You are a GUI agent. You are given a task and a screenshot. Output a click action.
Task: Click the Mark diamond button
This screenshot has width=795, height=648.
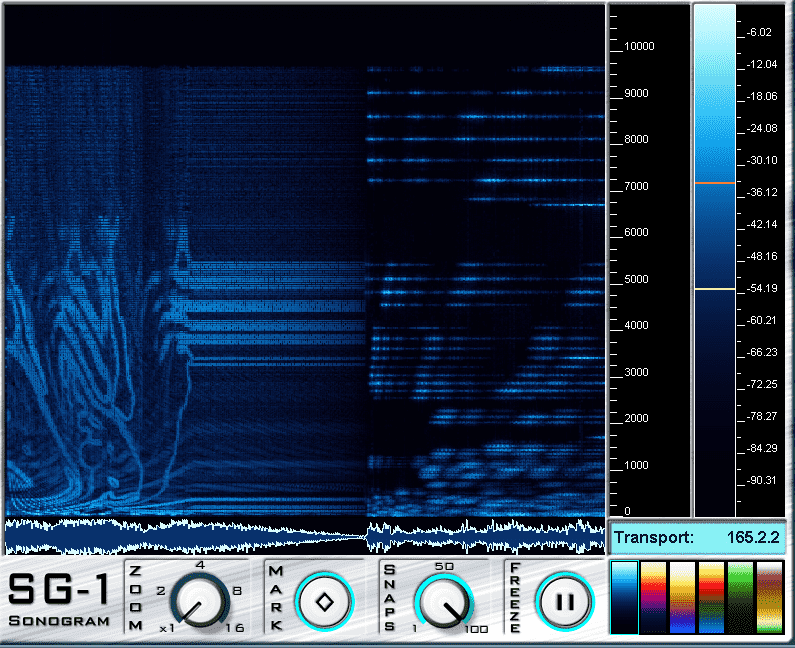point(324,602)
